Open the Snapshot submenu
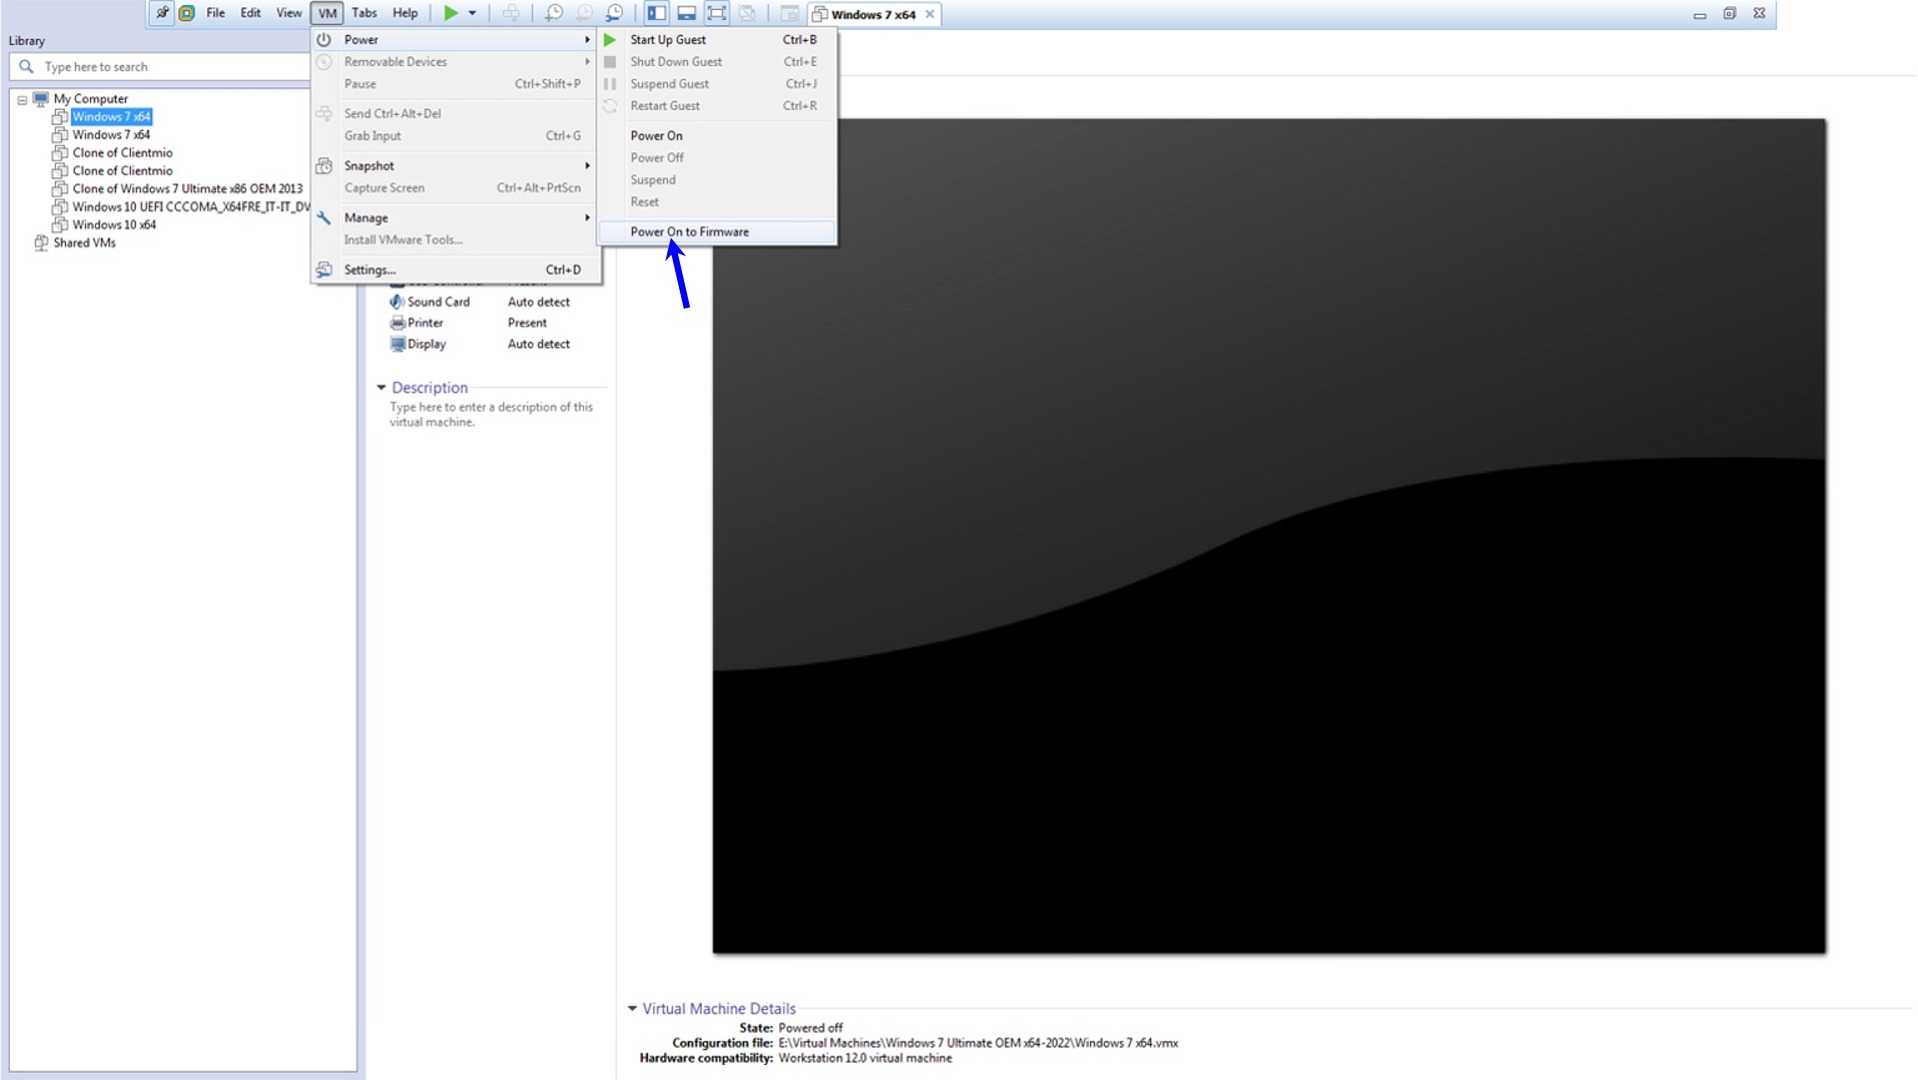The height and width of the screenshot is (1080, 1918). [x=369, y=166]
